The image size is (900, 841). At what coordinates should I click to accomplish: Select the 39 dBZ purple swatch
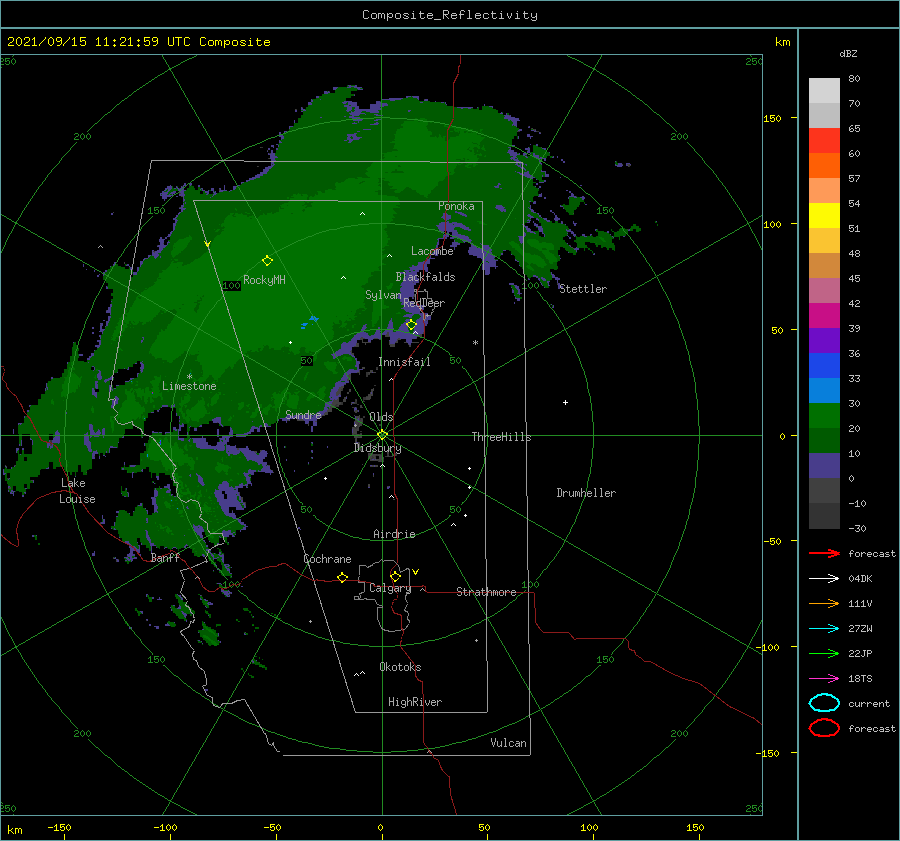point(824,340)
